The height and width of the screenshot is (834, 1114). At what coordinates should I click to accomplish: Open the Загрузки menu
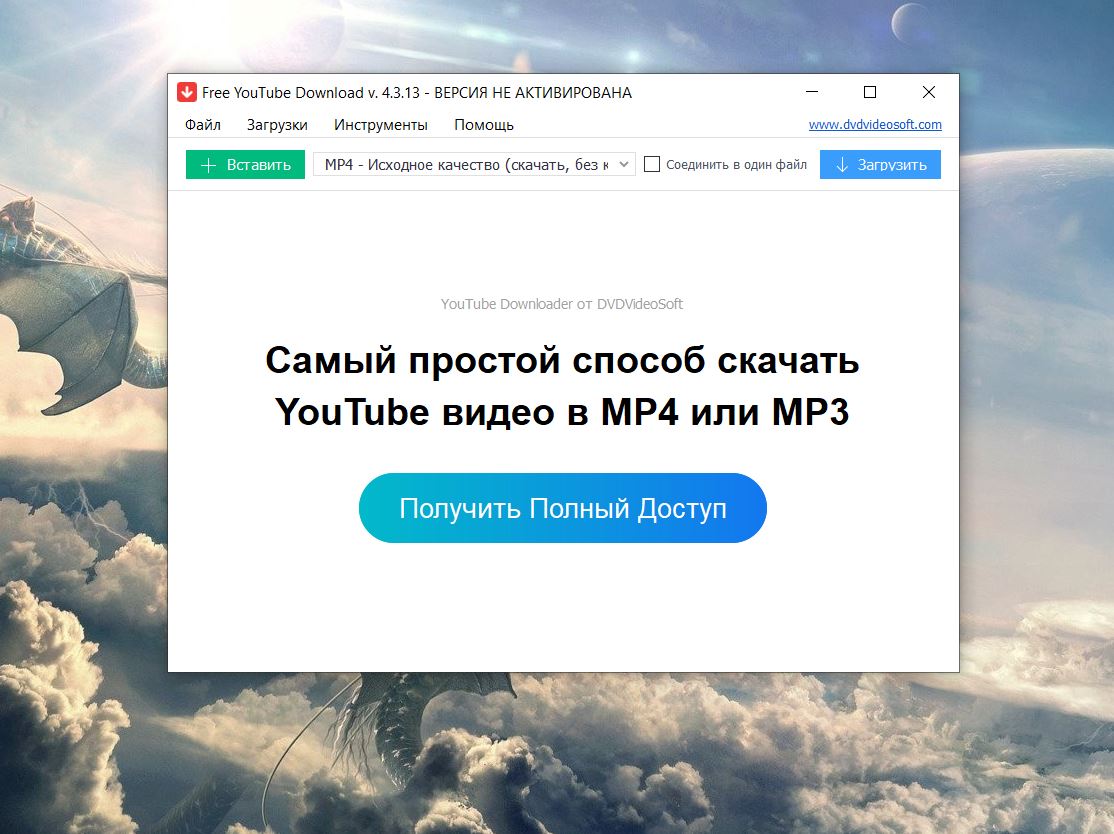(x=277, y=125)
